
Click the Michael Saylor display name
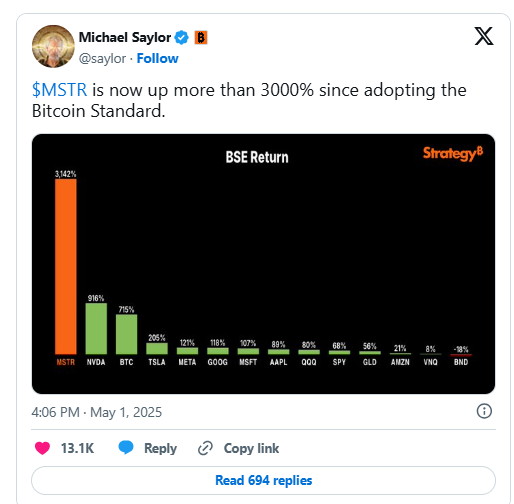[x=125, y=37]
